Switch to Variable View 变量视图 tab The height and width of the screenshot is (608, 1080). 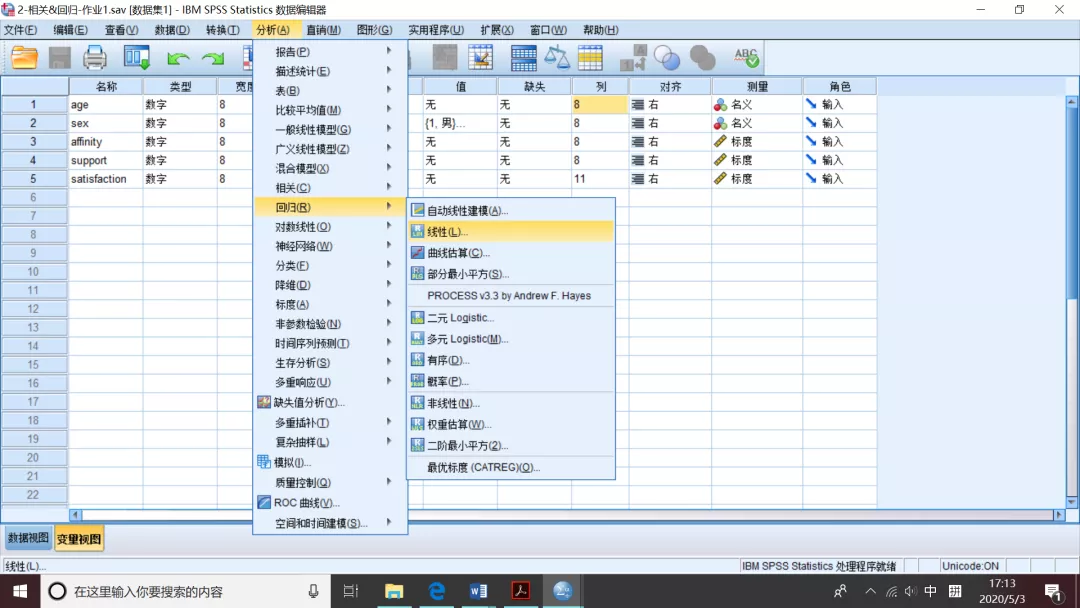79,538
